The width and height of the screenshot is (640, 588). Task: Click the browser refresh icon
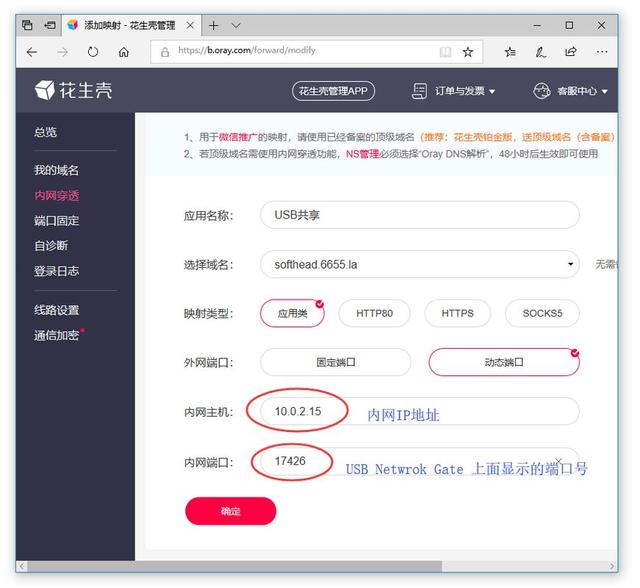click(93, 52)
